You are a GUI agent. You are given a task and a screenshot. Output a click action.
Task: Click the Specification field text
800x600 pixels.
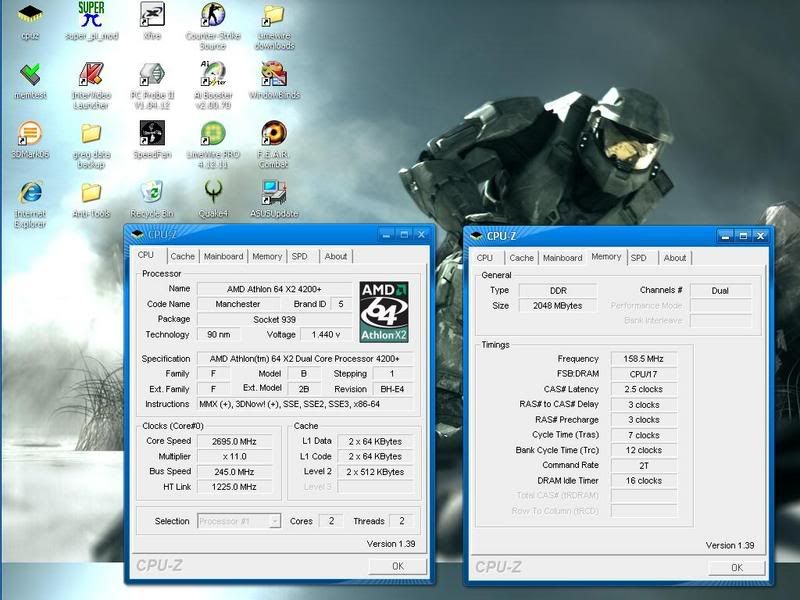point(305,359)
